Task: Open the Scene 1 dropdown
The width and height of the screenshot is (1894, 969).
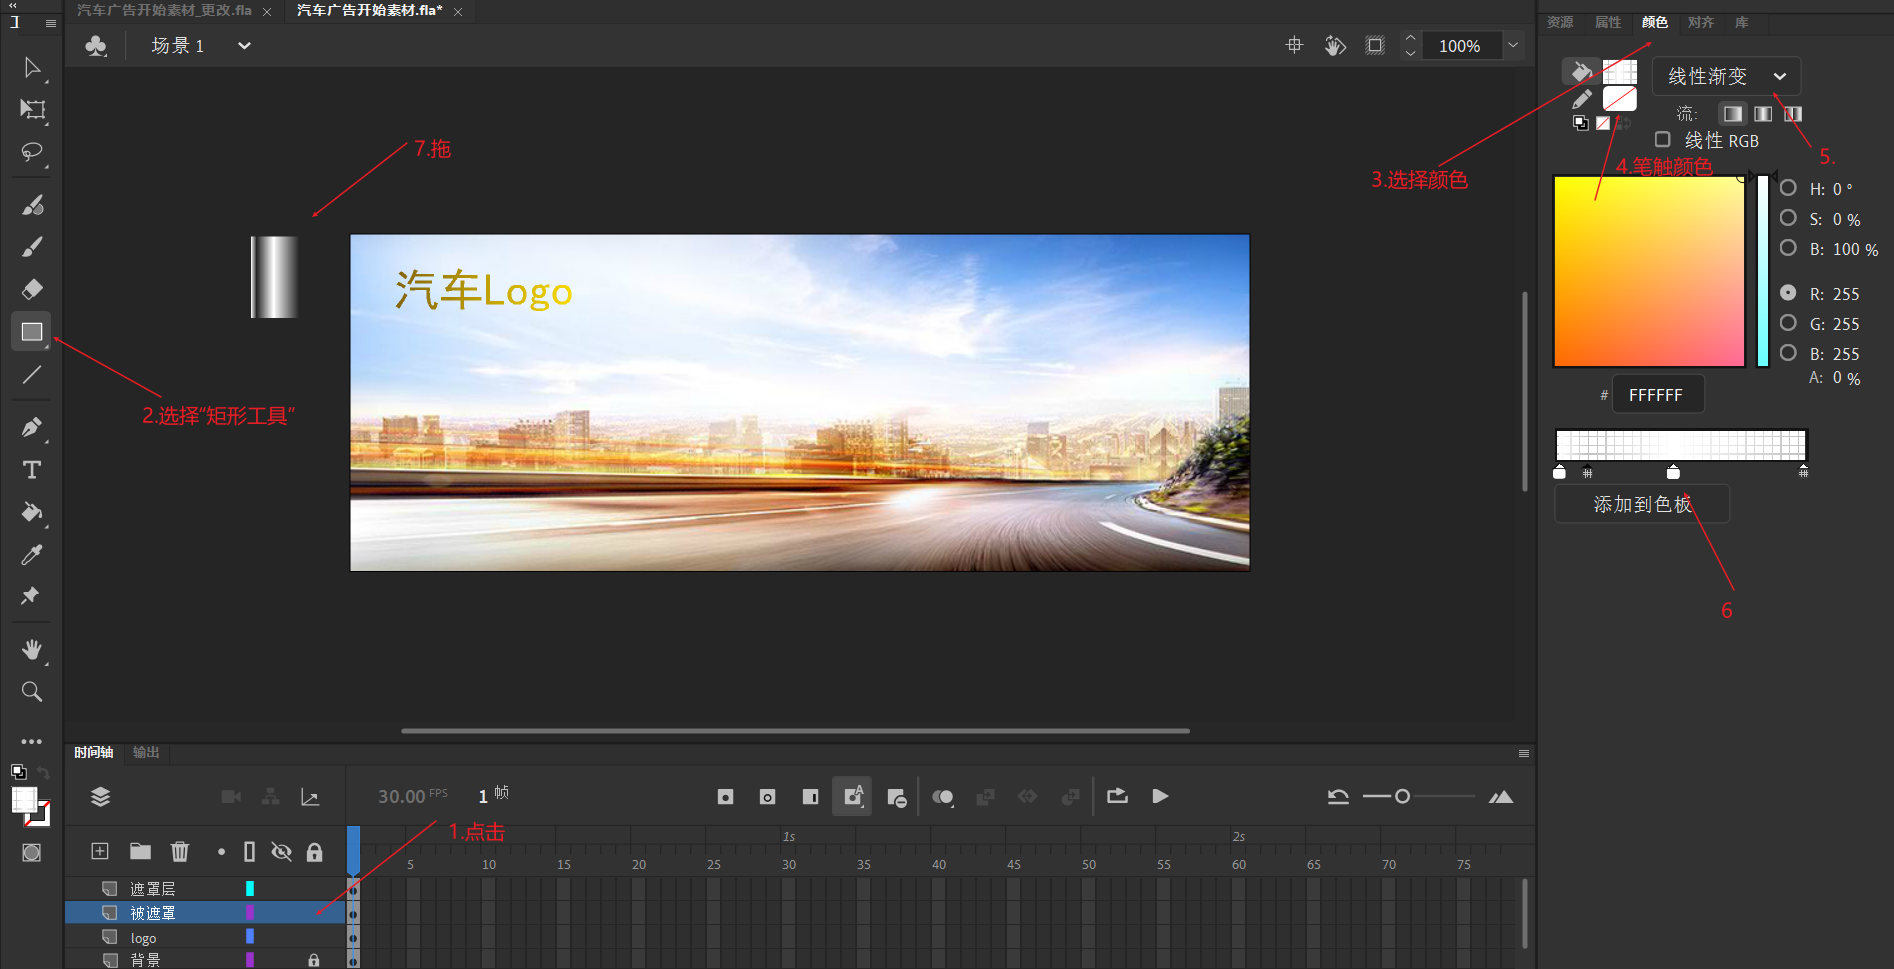Action: 244,46
